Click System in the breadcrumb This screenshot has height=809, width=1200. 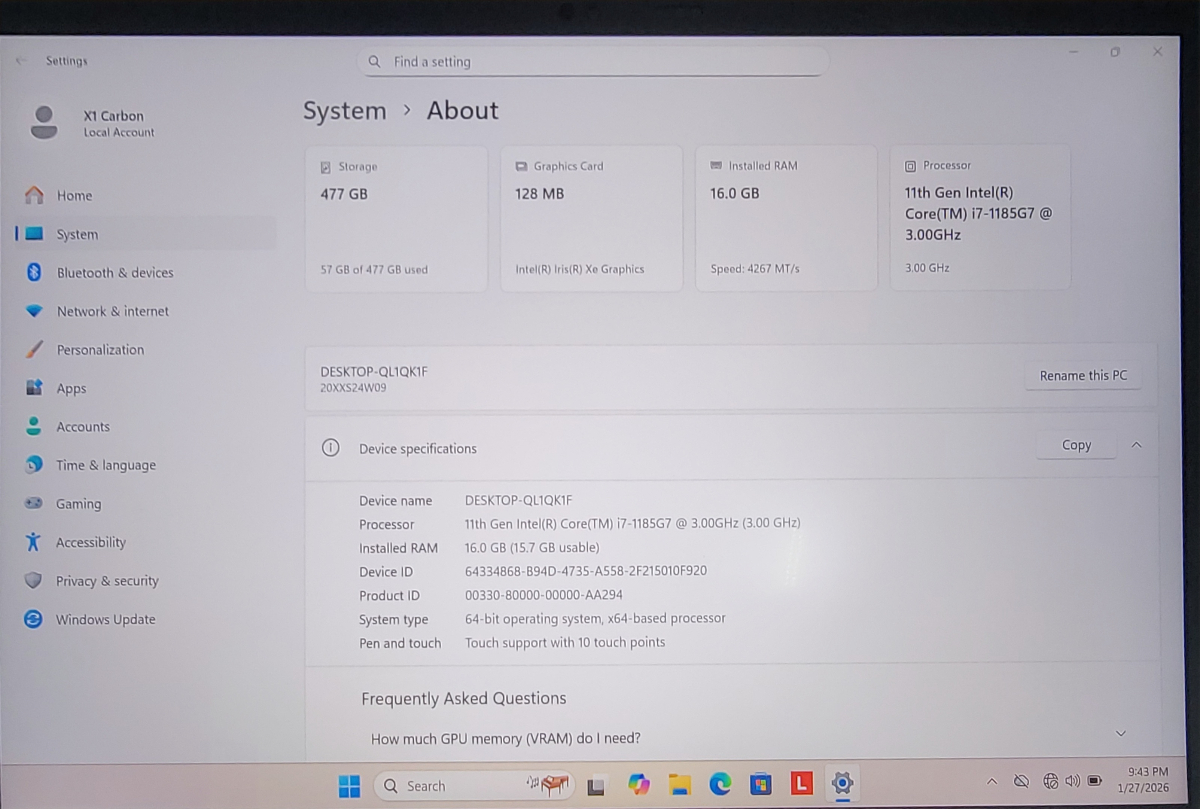pos(344,111)
